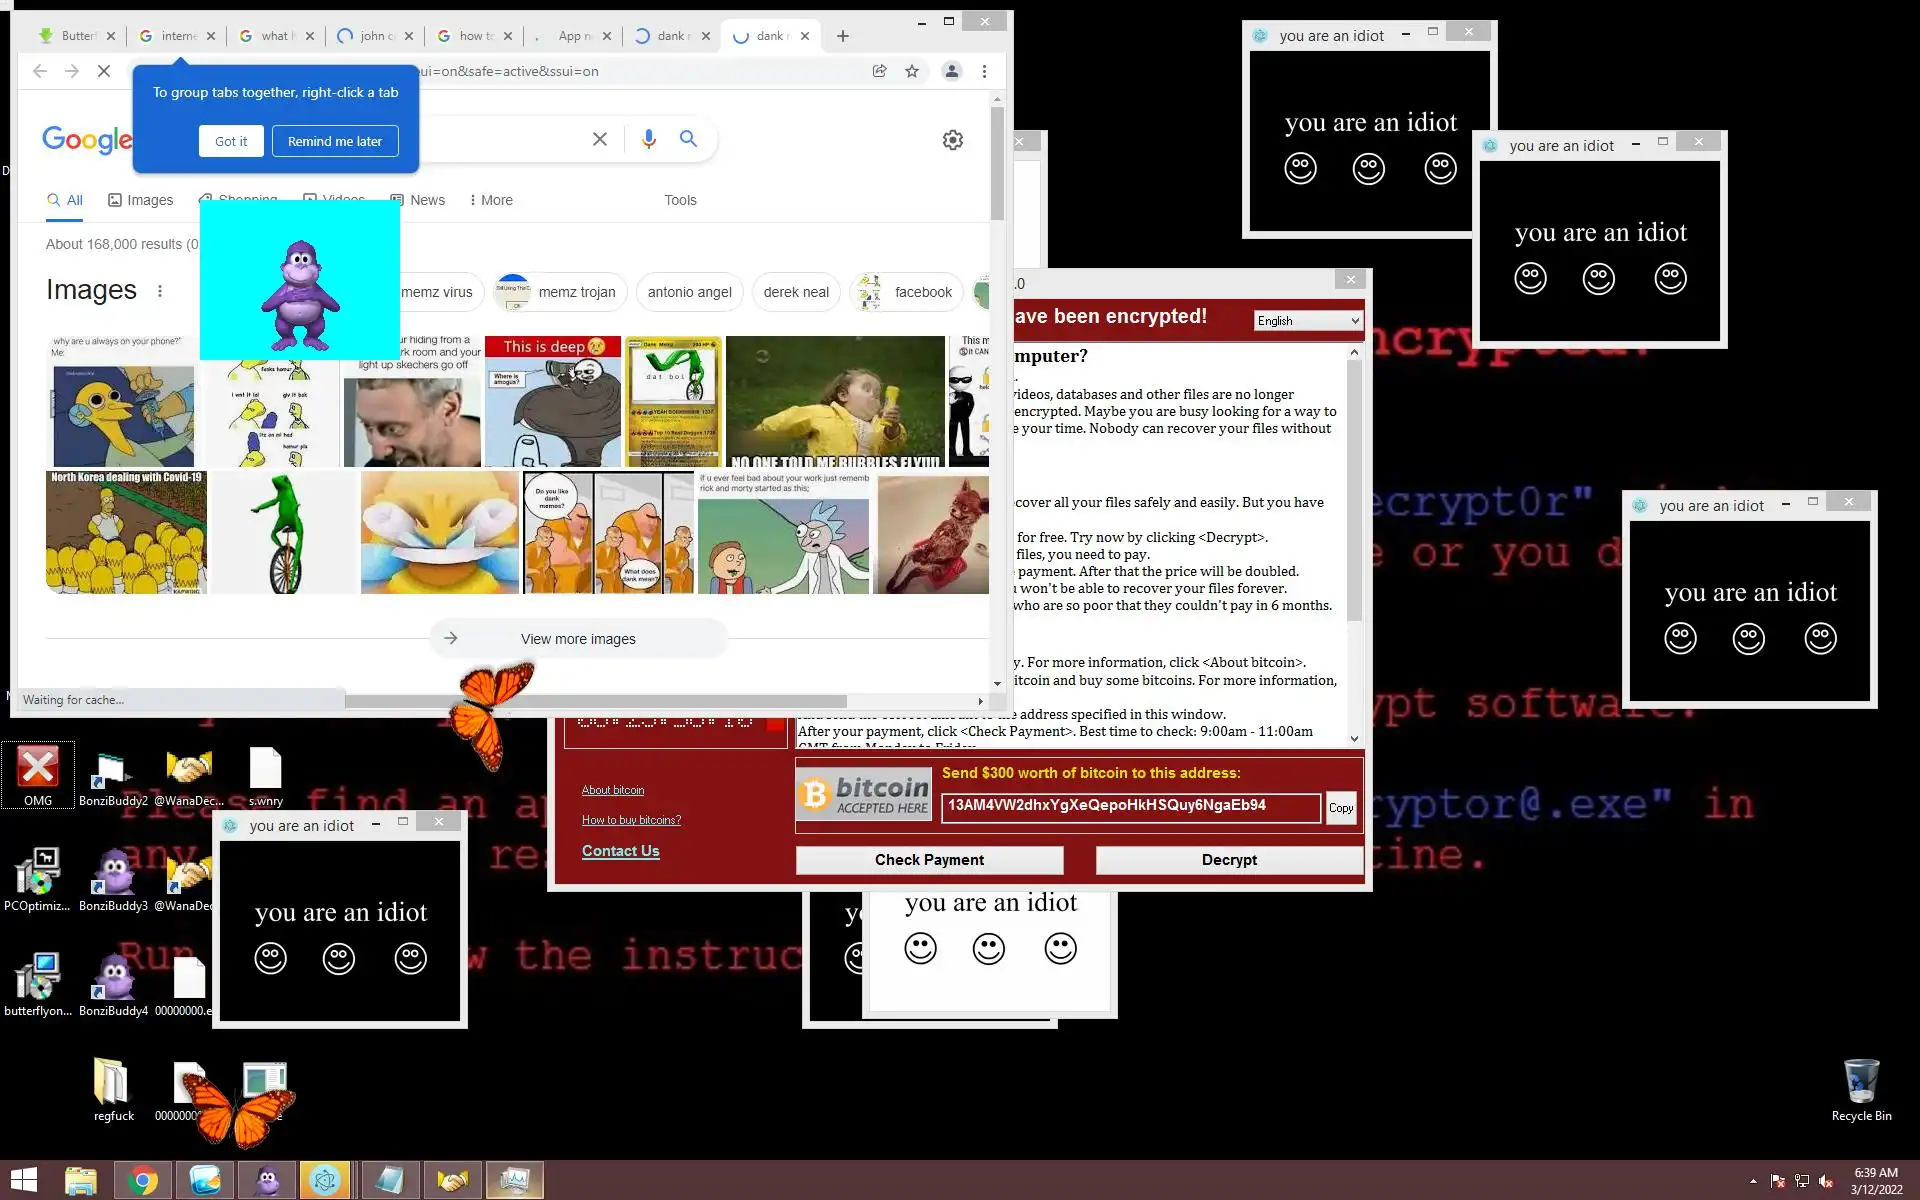Image resolution: width=1920 pixels, height=1200 pixels.
Task: Open Images section three-dot options
Action: 160,291
